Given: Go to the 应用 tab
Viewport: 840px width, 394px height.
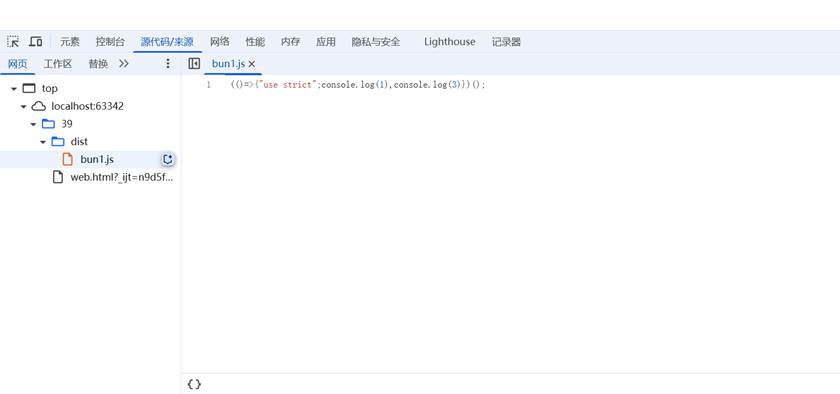Looking at the screenshot, I should coord(326,42).
